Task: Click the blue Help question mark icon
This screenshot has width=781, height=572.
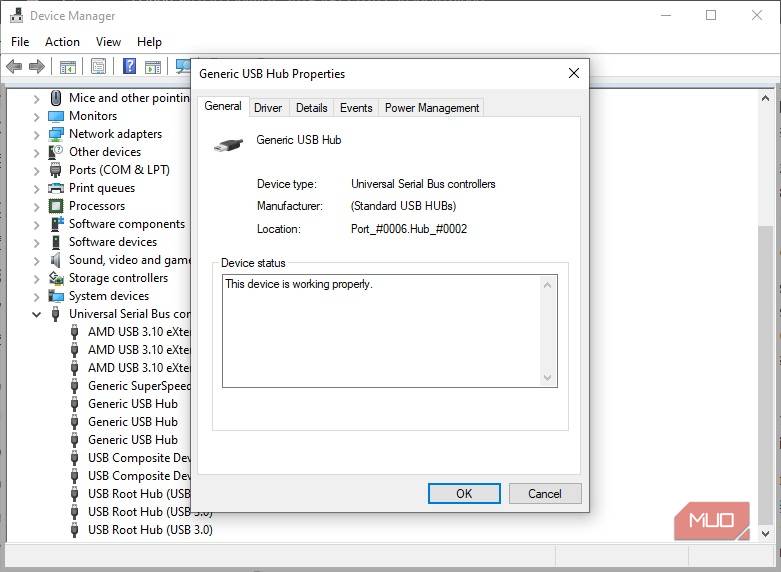Action: pyautogui.click(x=130, y=66)
